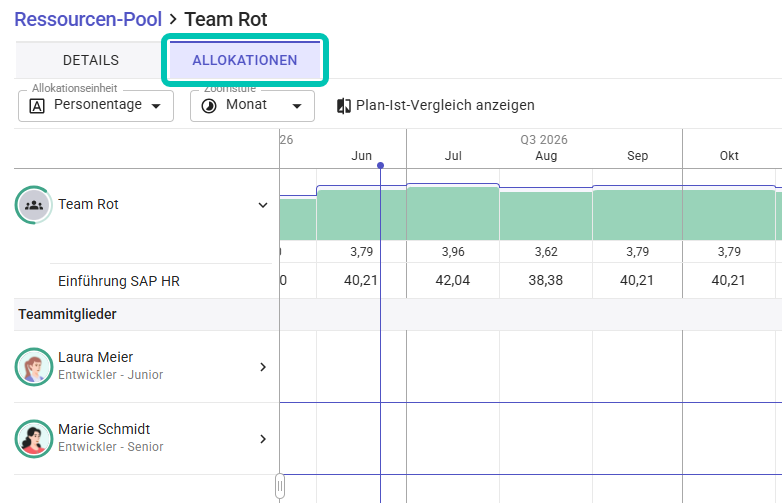Open the Ressourcen-Pool breadcrumb link
782x503 pixels.
88,19
